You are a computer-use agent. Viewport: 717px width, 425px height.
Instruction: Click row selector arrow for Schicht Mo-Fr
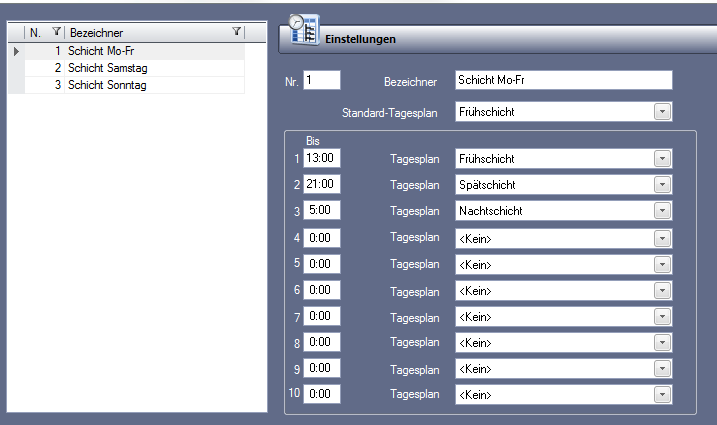[x=16, y=50]
